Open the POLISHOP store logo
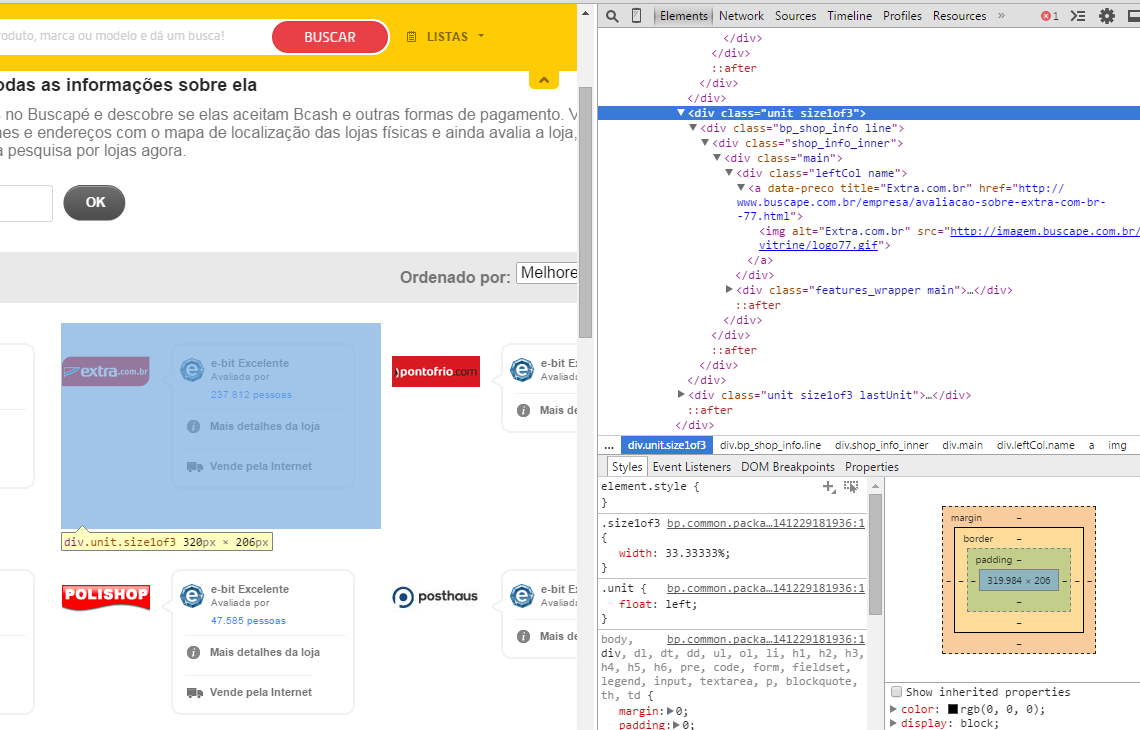1140x730 pixels. coord(106,597)
